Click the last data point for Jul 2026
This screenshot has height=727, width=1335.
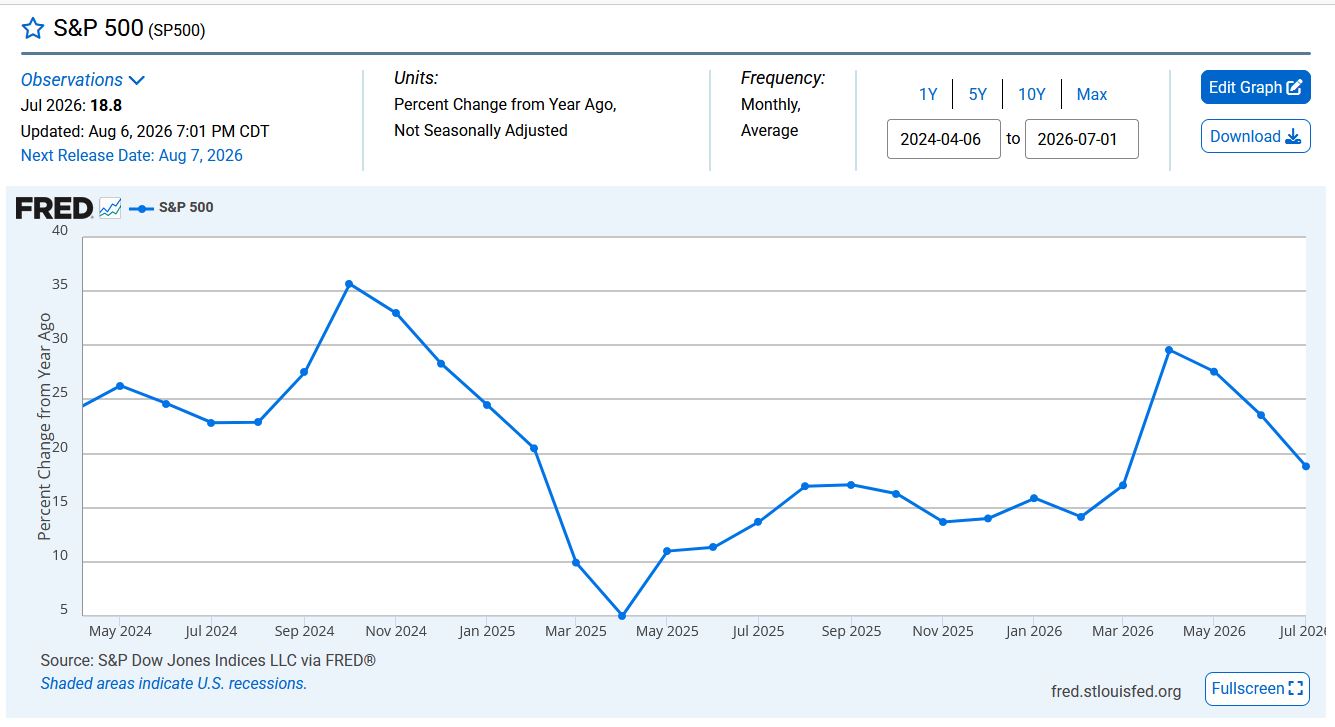(1305, 466)
